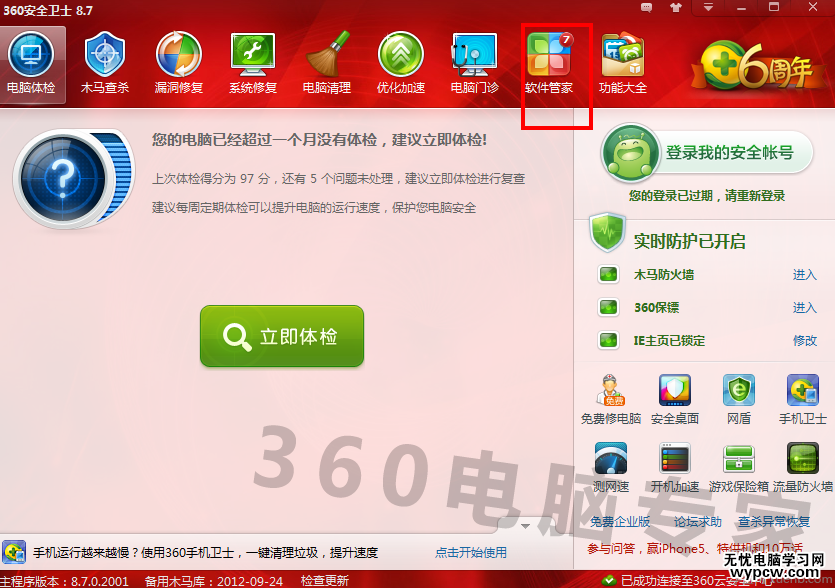This screenshot has width=835, height=588.
Task: Open 漏洞修复 vulnerability repair
Action: [x=179, y=64]
